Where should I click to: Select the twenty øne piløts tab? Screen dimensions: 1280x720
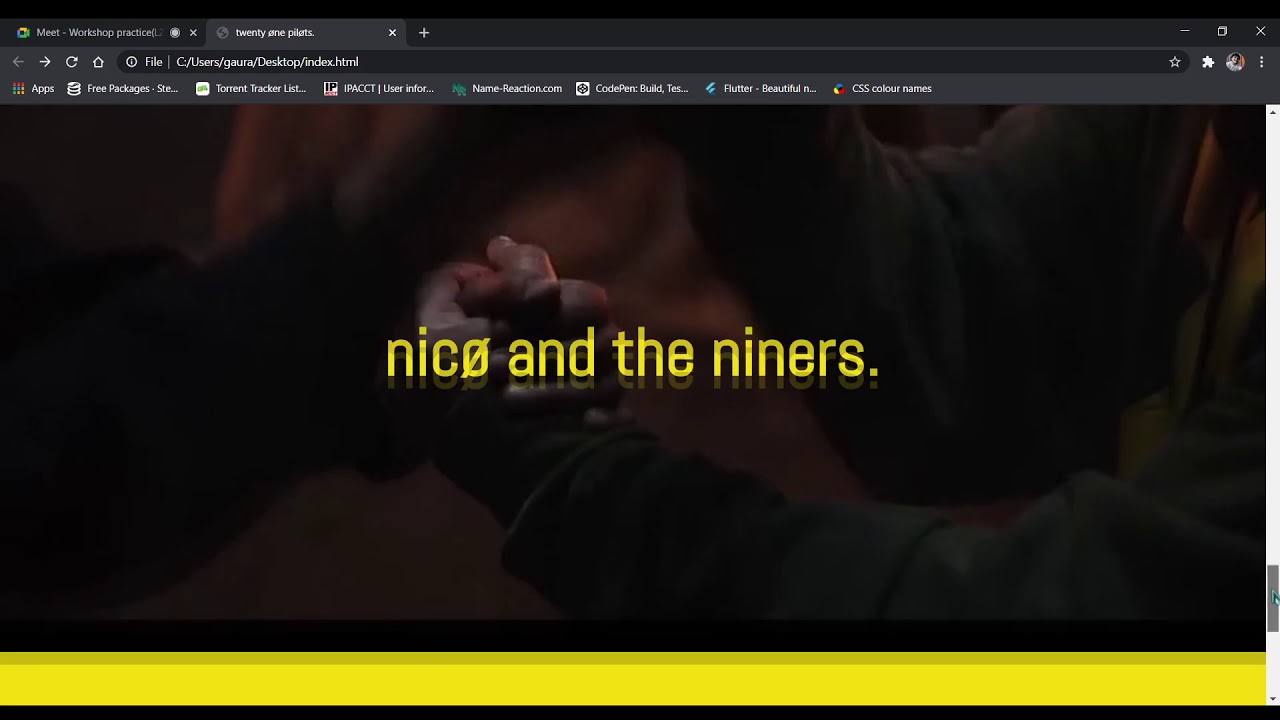(305, 32)
